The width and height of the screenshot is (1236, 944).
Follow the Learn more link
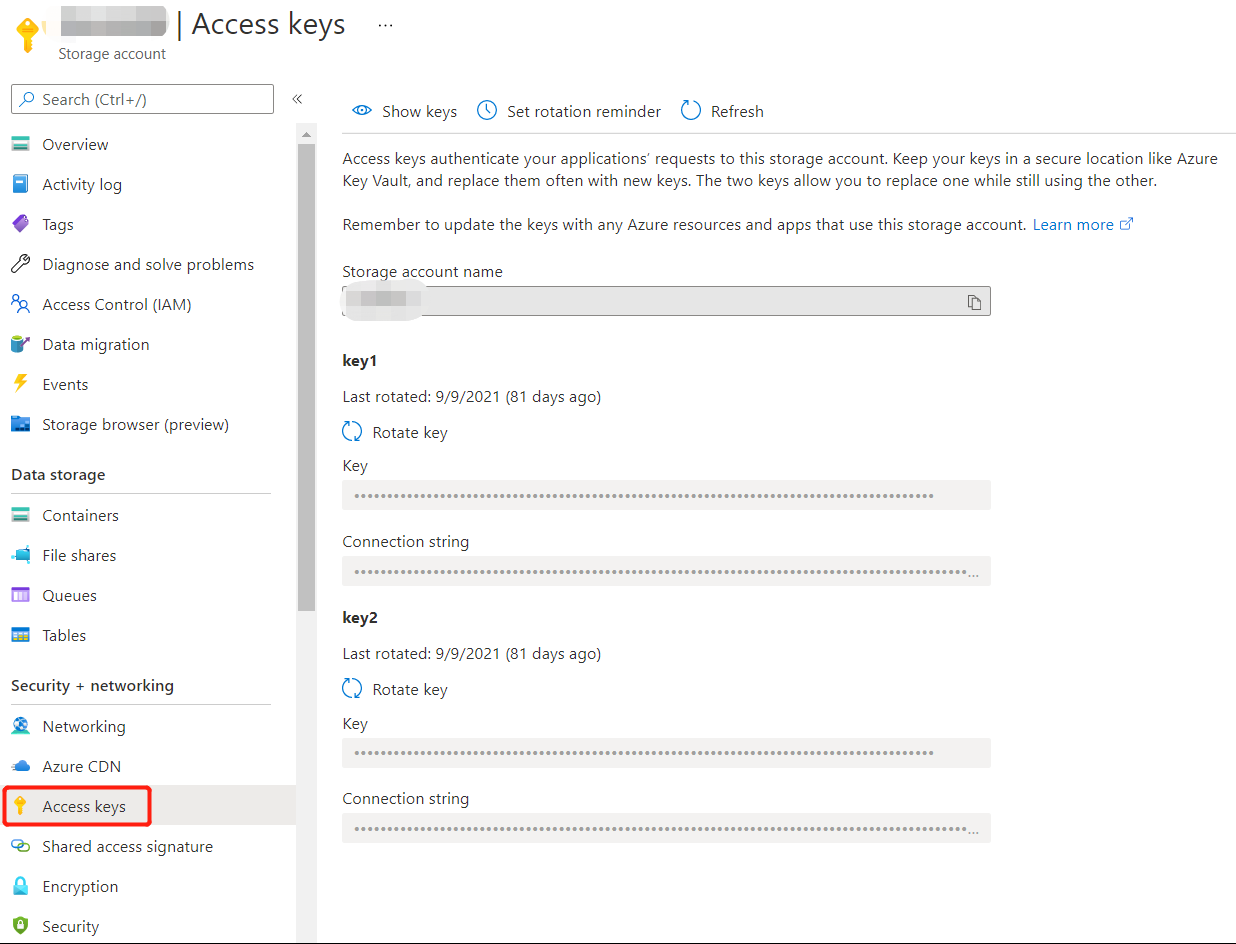(x=1073, y=224)
